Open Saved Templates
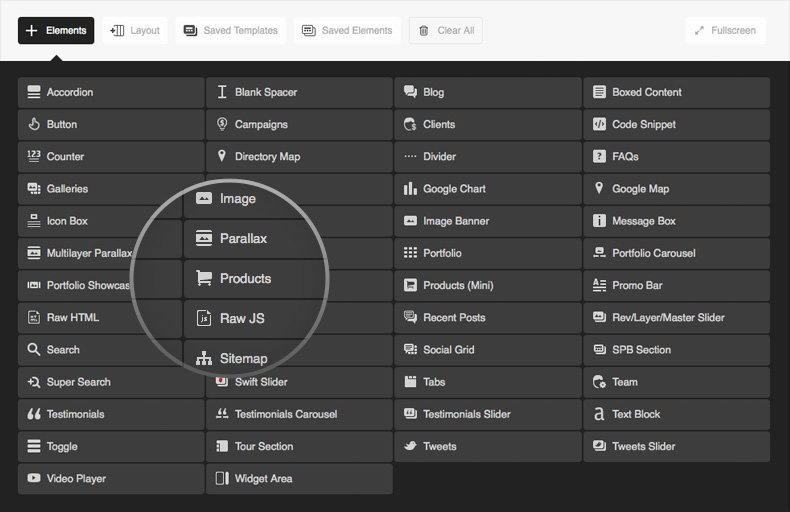790x512 pixels. click(231, 30)
